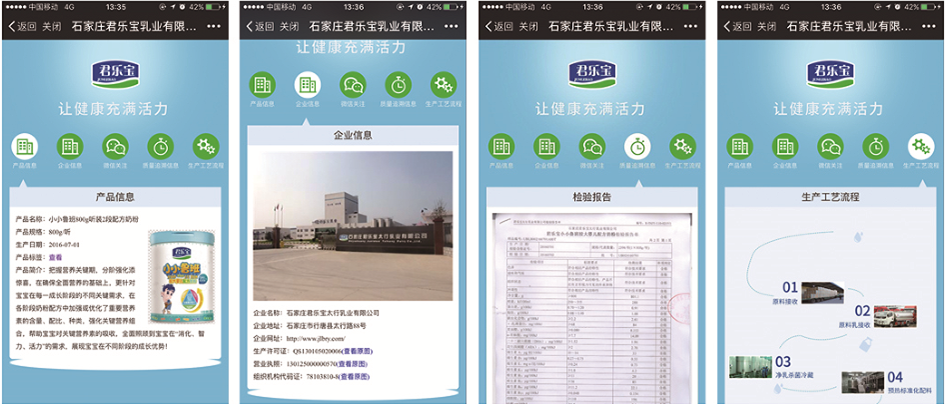The height and width of the screenshot is (404, 946).
Task: Tap 质量追溯信息 icon on the 企业信息 panel screen
Action: tap(398, 85)
